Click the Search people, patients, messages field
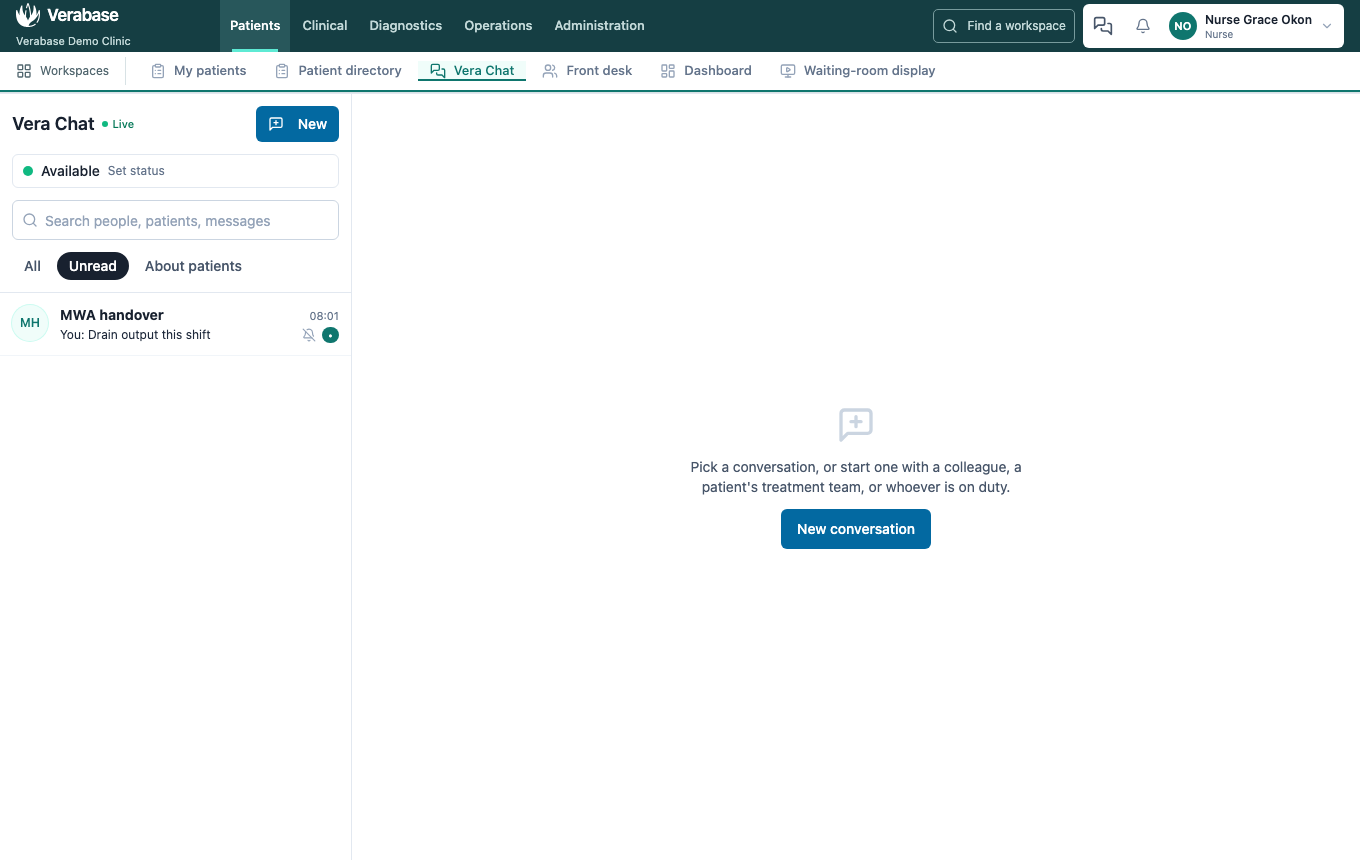 pyautogui.click(x=175, y=220)
